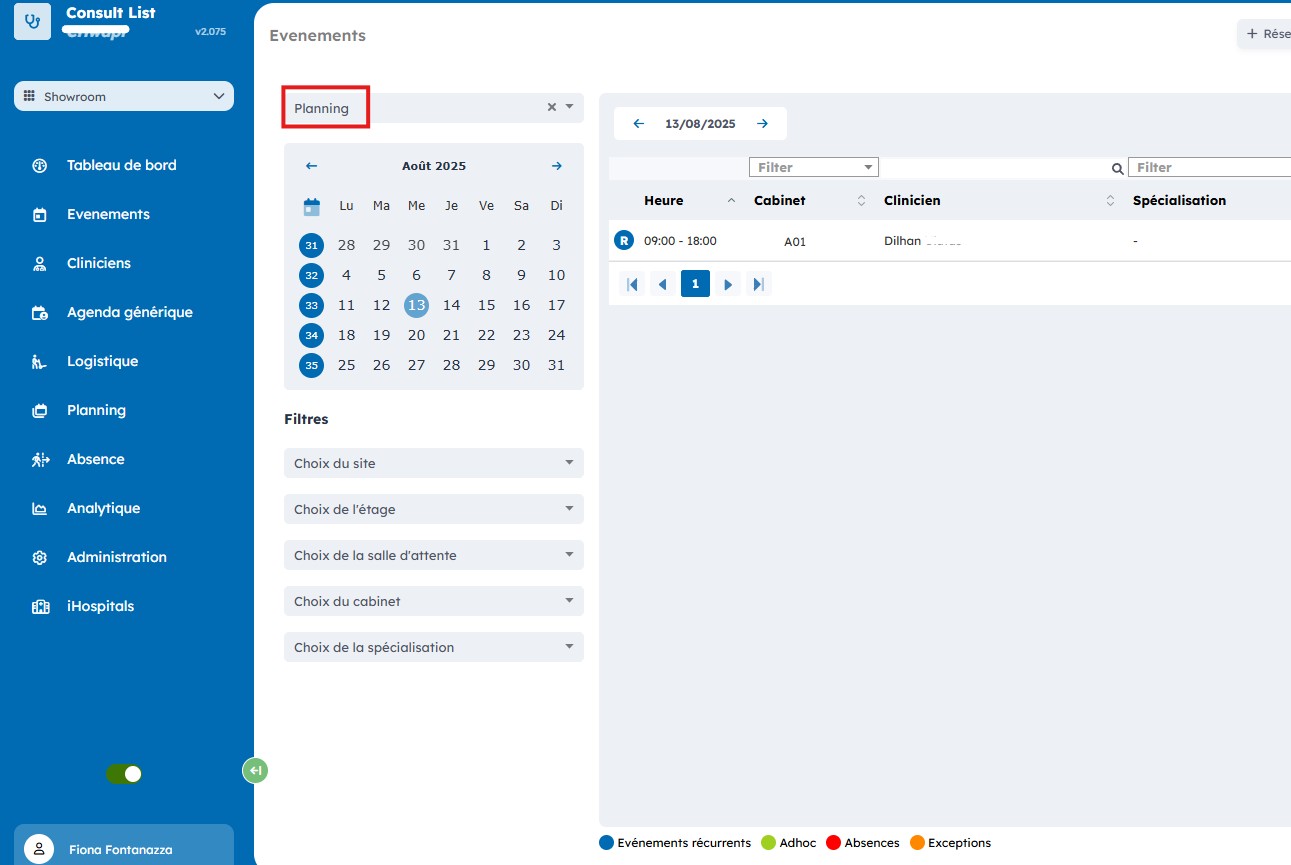Clear the Planning selection with X
Viewport: 1291px width, 865px height.
pyautogui.click(x=551, y=107)
